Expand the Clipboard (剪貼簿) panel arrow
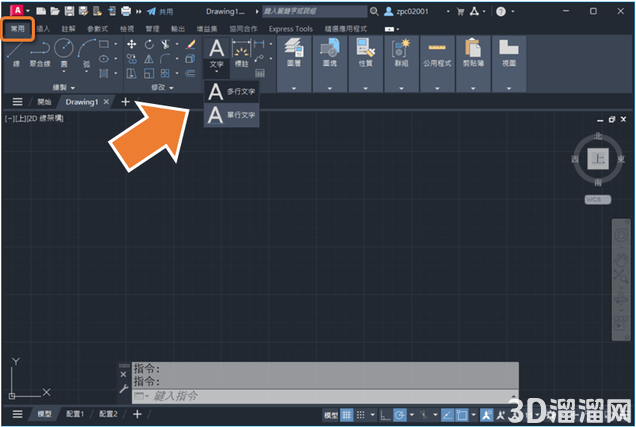The image size is (636, 427). pos(473,88)
